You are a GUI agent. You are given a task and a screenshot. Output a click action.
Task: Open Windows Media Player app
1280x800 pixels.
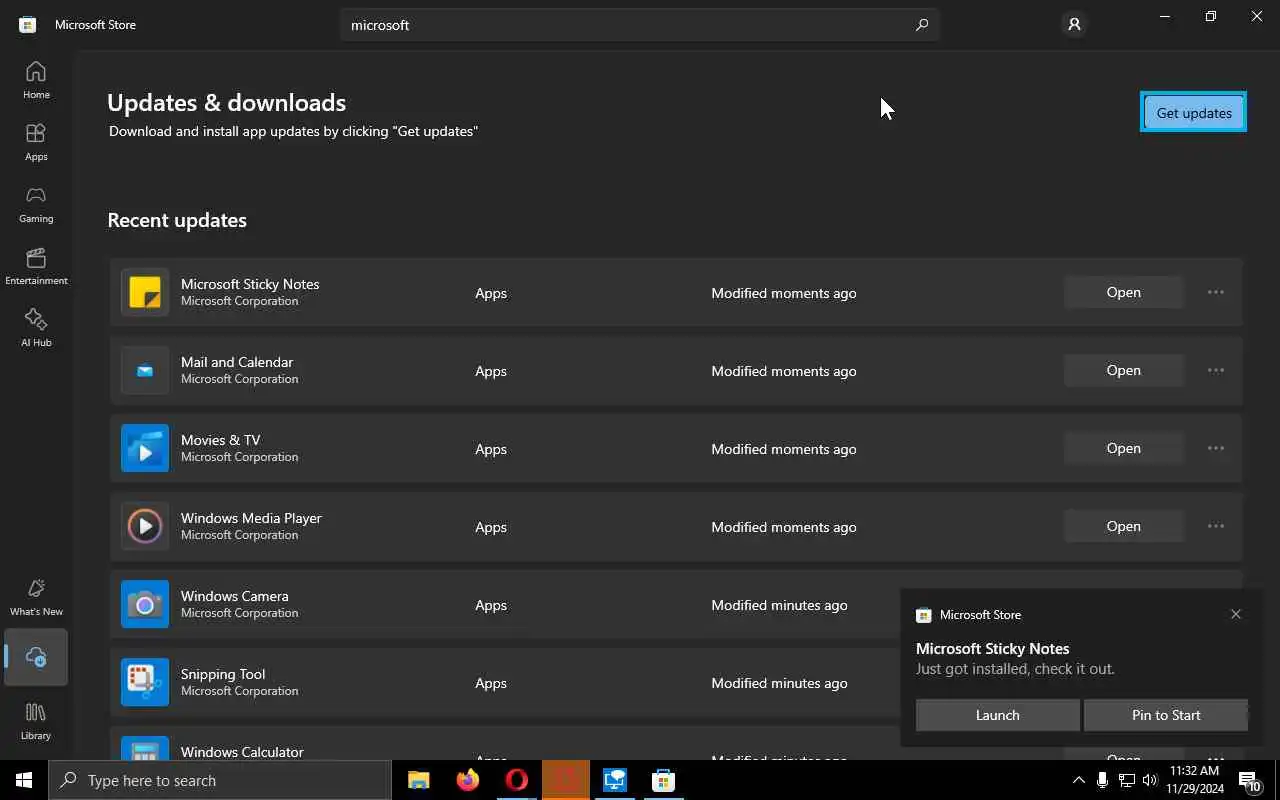(x=1124, y=526)
